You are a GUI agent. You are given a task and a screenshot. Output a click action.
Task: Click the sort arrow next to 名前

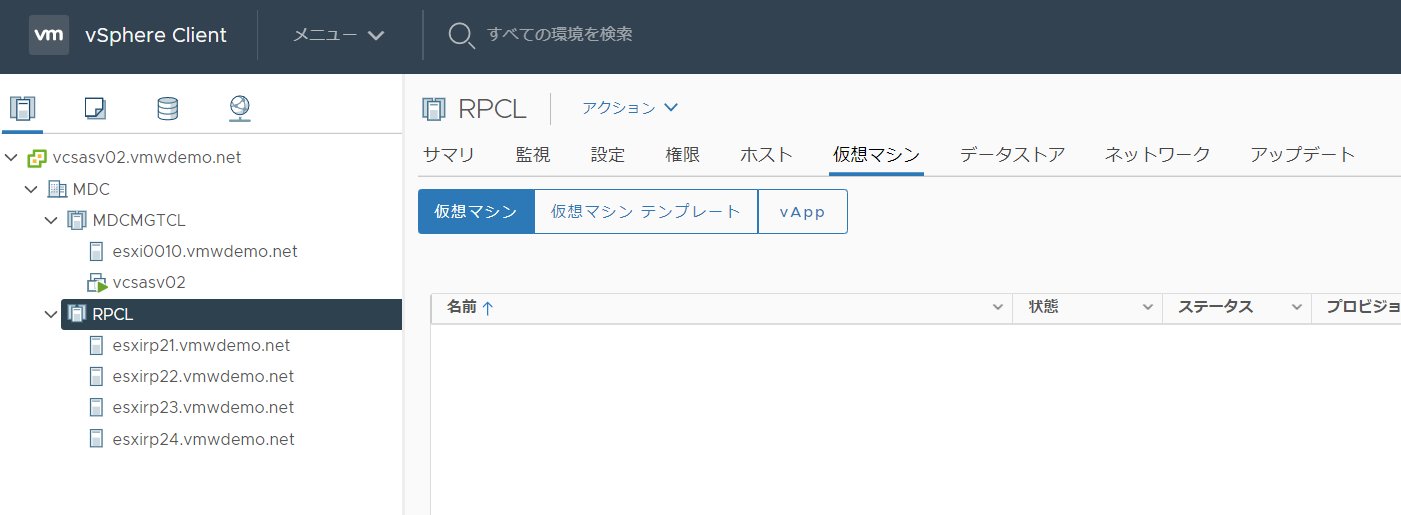tap(488, 308)
